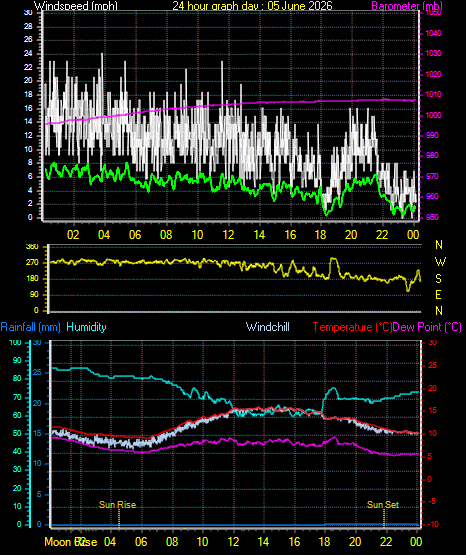Image resolution: width=466 pixels, height=555 pixels.
Task: Click the topmost "N" compass letter
Action: tap(439, 245)
